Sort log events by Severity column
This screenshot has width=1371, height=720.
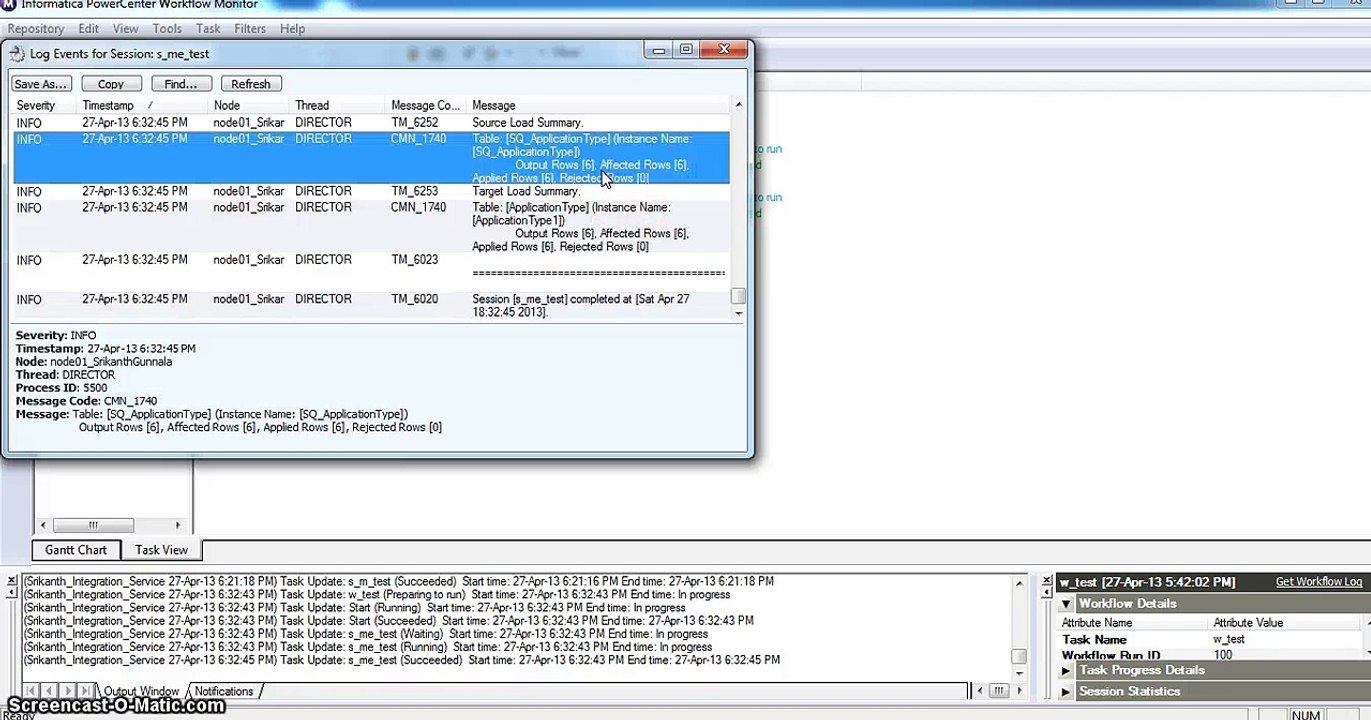point(44,105)
